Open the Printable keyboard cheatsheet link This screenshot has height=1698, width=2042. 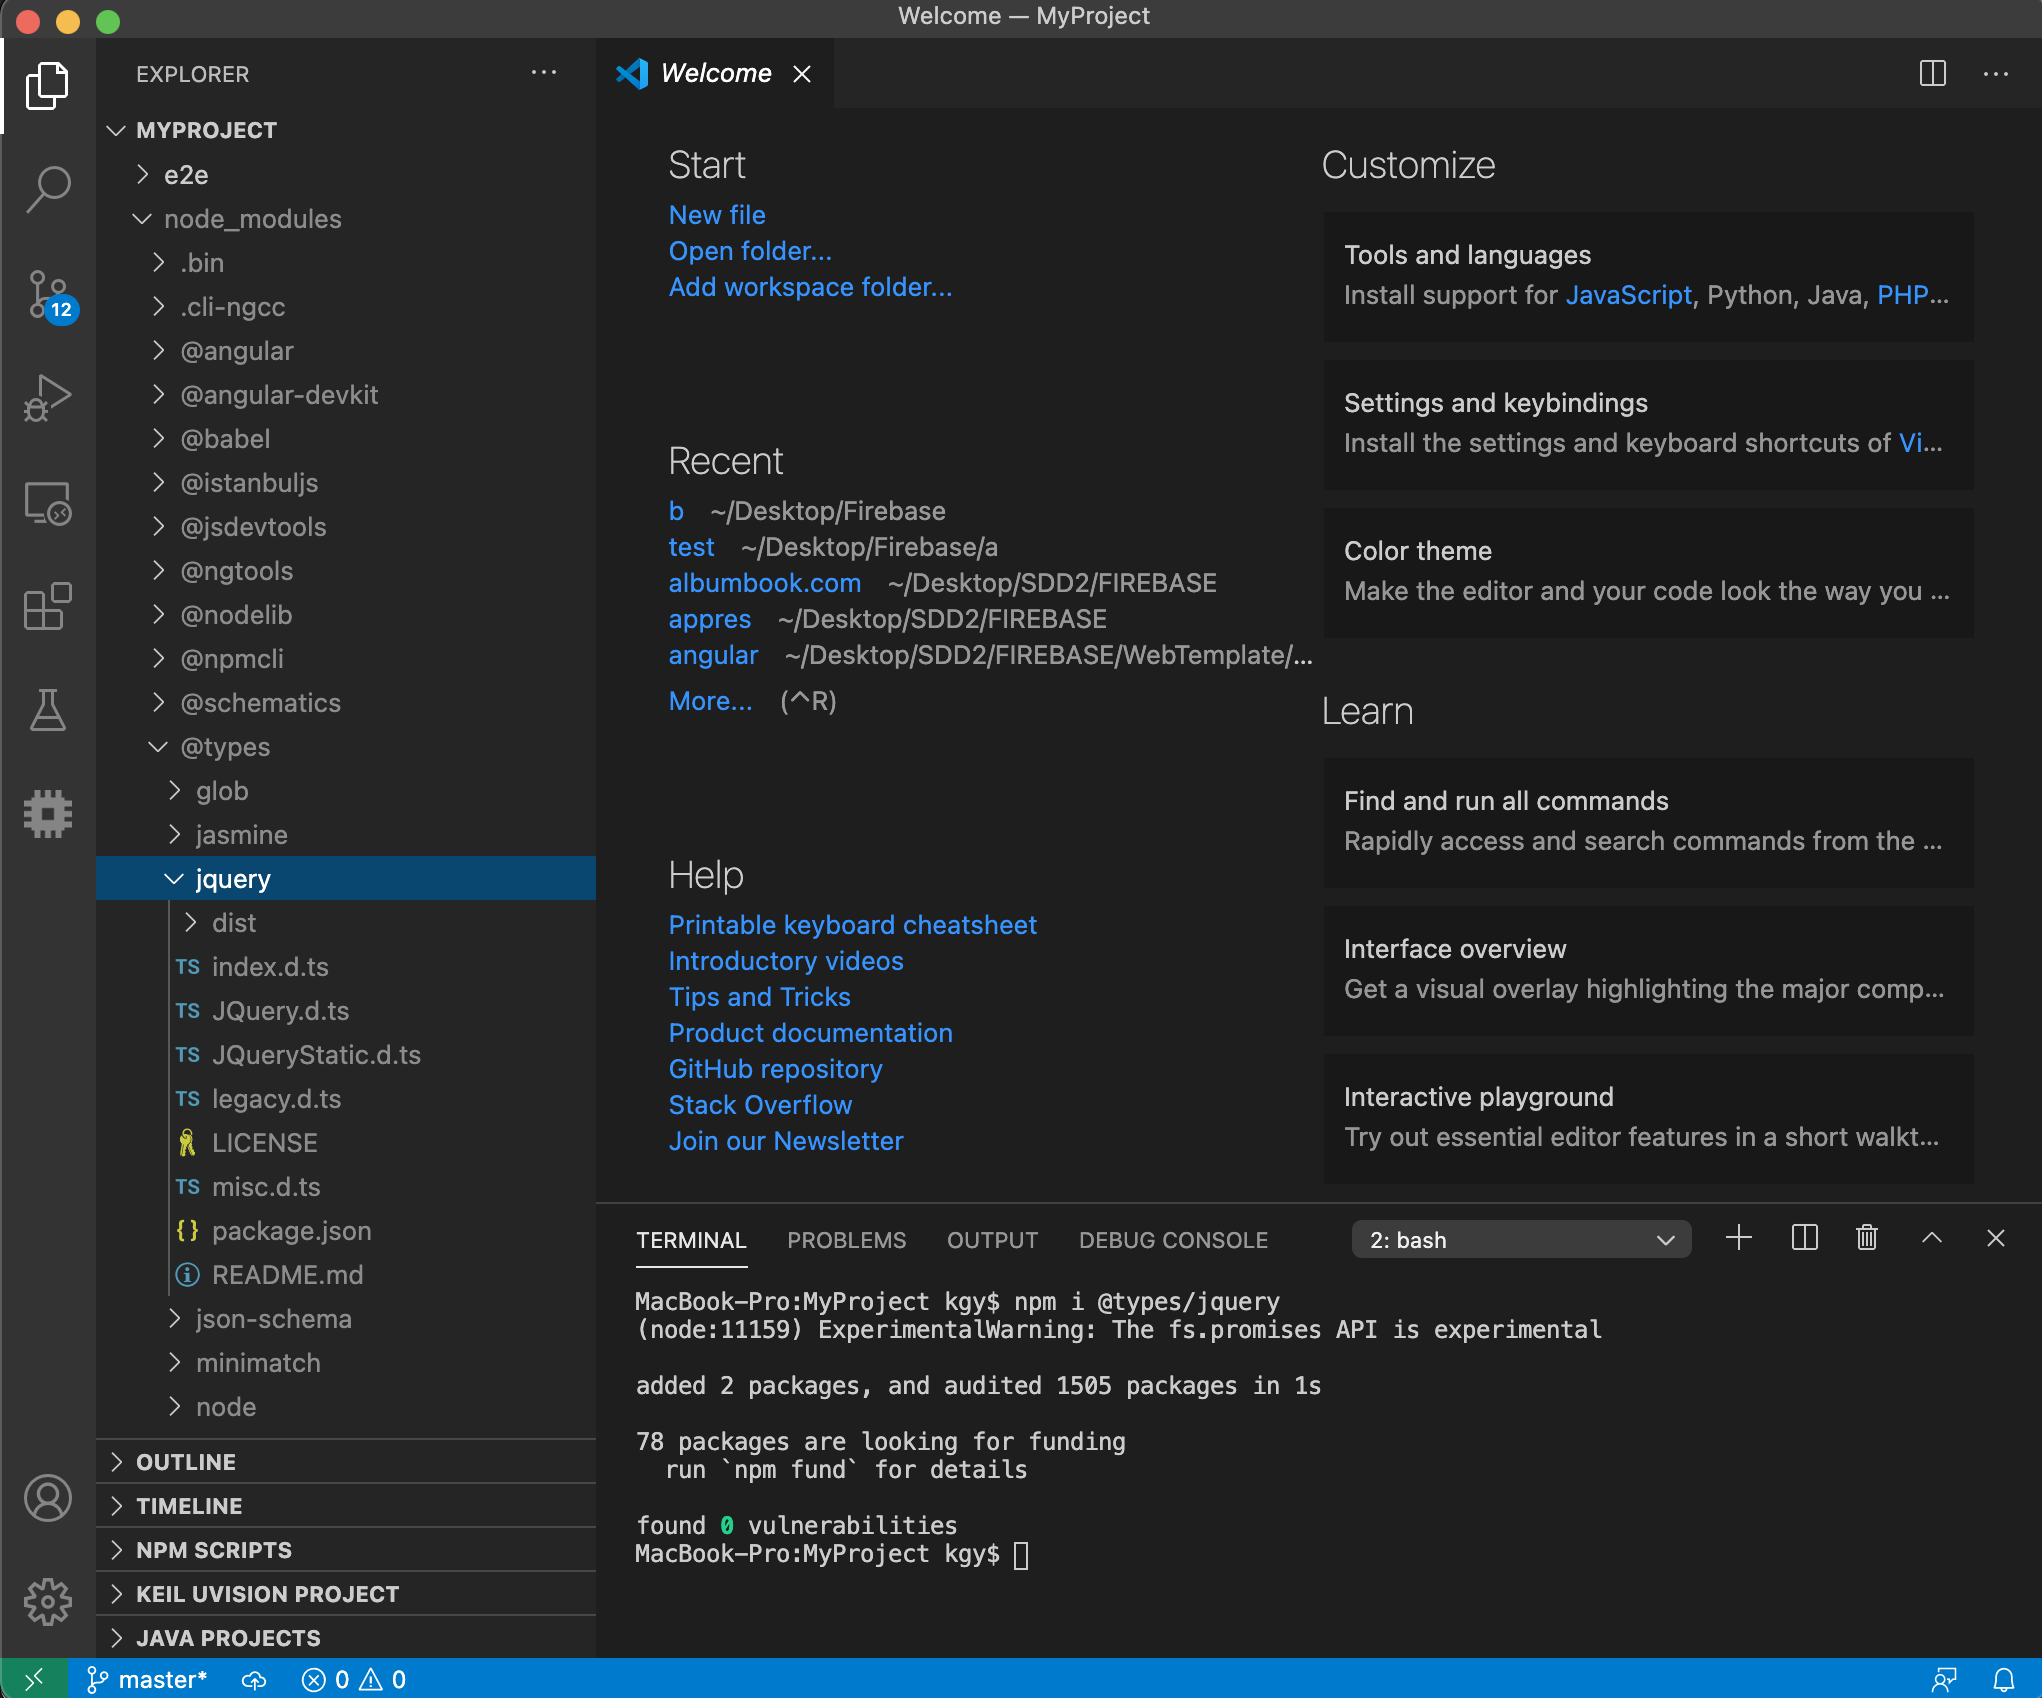point(852,925)
